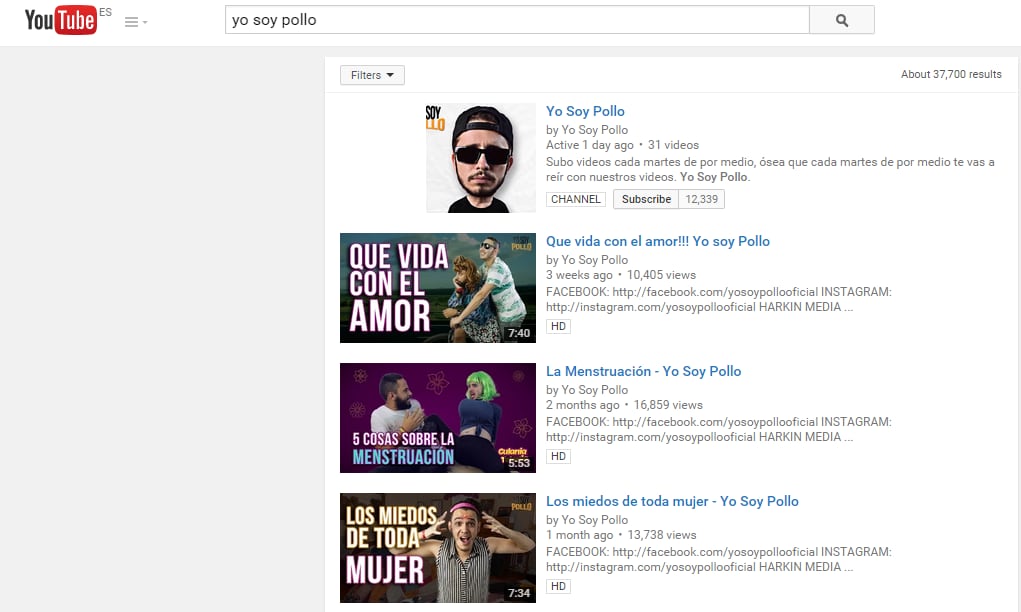This screenshot has height=612, width=1021.
Task: Subscribe to the Yo Soy Pollo channel
Action: [x=646, y=199]
